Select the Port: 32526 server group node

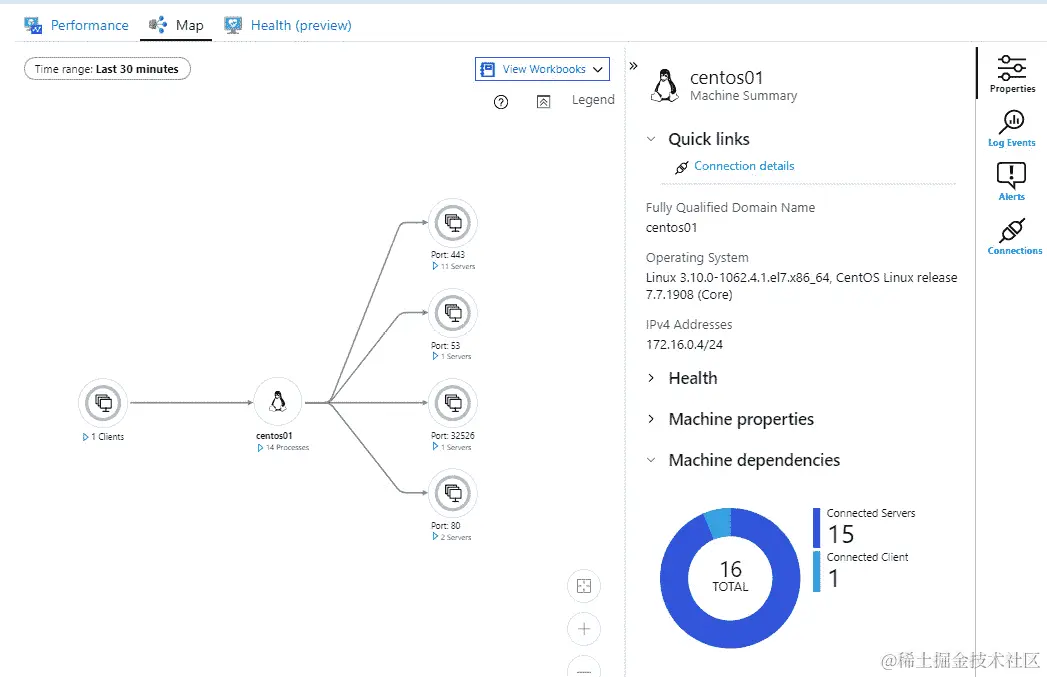click(453, 403)
